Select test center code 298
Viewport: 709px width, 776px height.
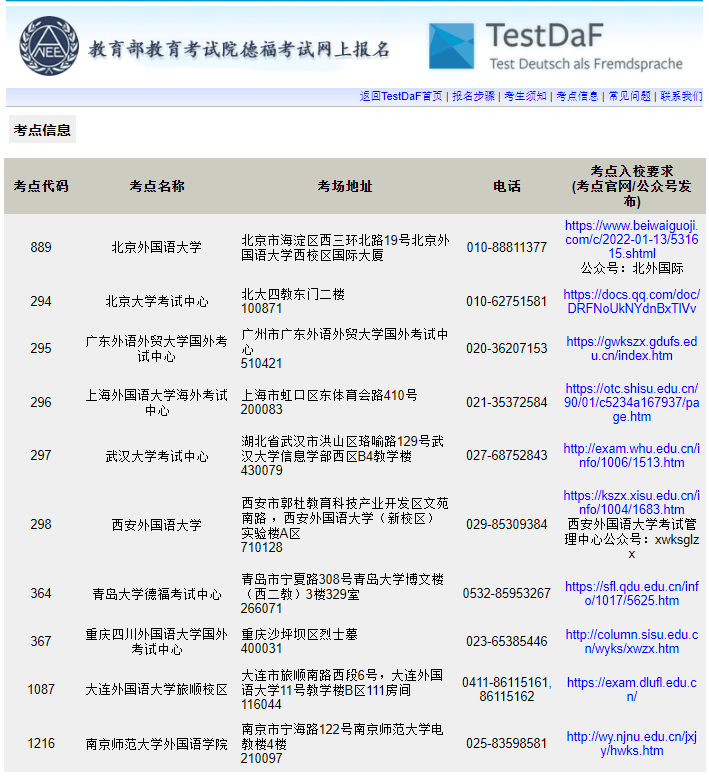(41, 525)
